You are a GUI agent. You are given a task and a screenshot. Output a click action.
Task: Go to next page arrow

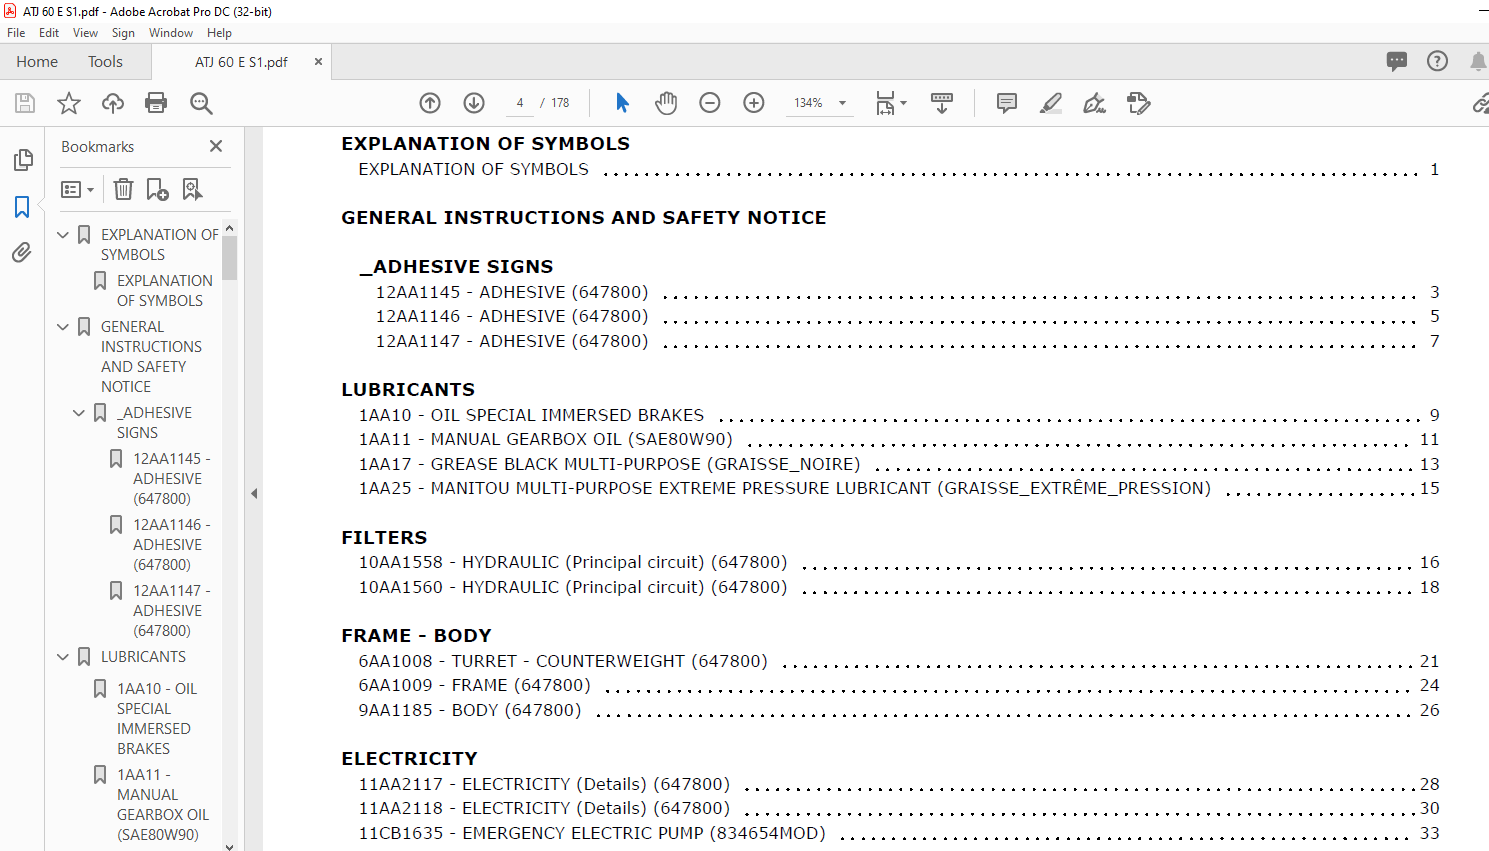coord(474,103)
